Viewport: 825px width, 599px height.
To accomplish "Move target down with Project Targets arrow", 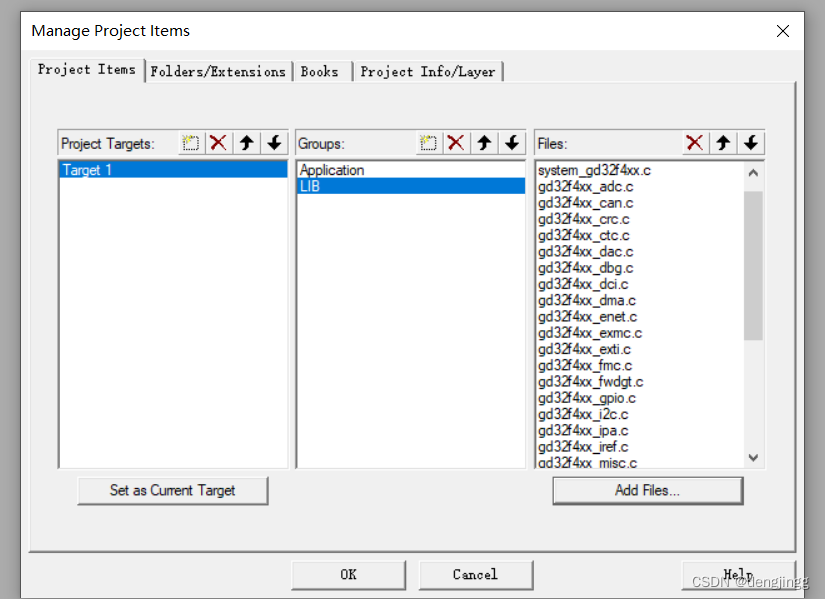I will 275,143.
